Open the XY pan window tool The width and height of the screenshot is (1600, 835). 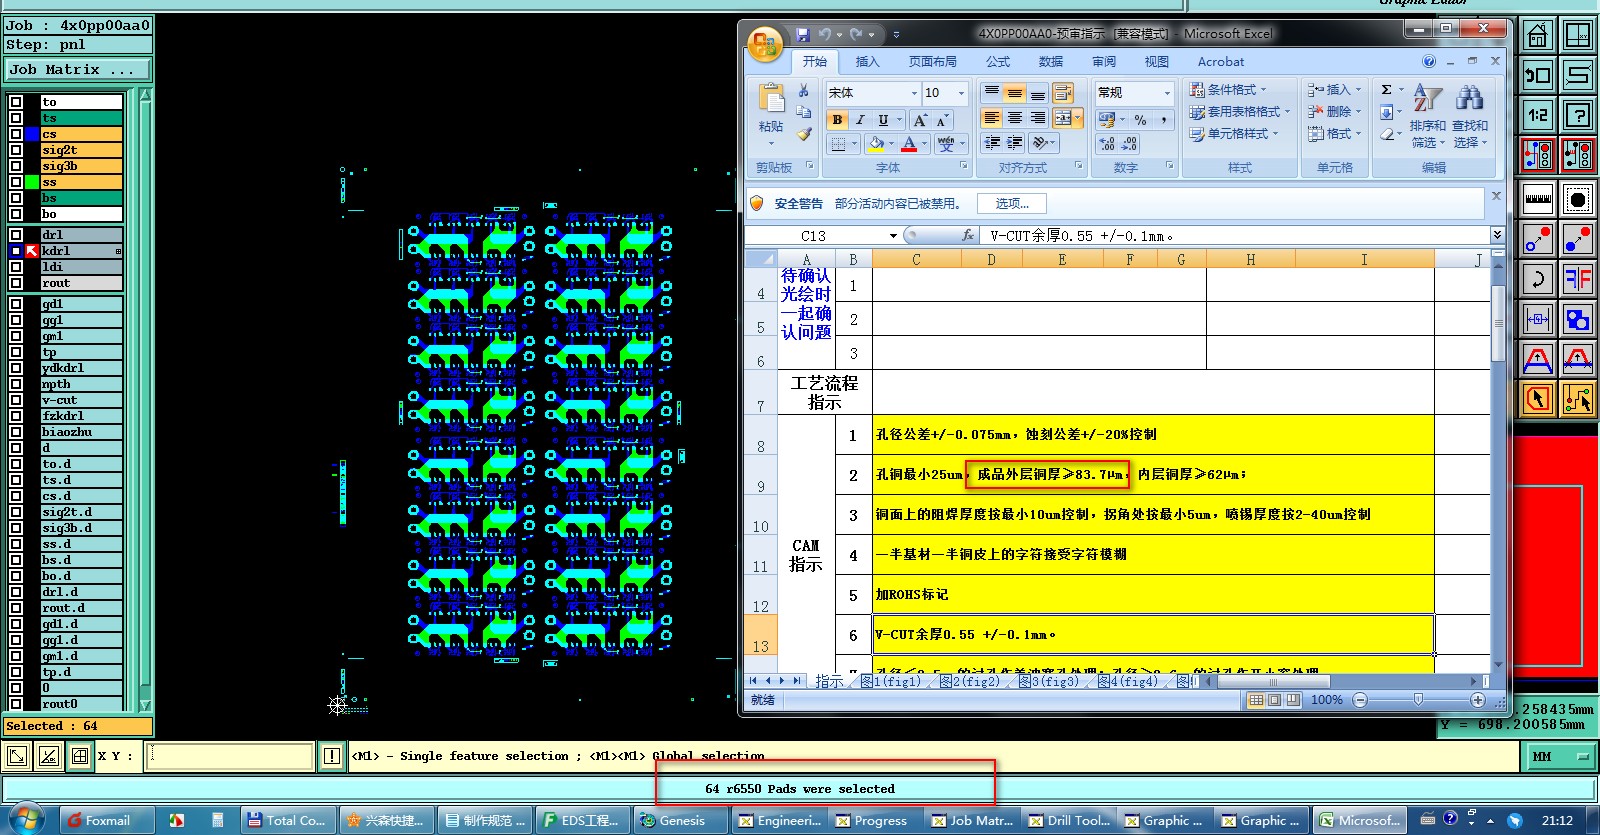(x=1578, y=36)
